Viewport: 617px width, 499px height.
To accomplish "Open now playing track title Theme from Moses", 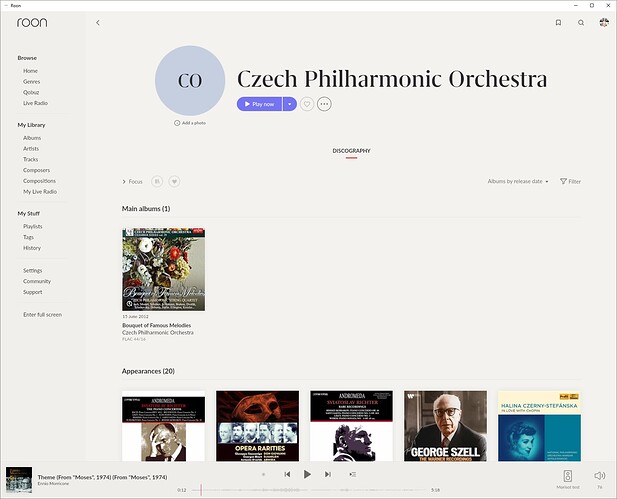I will [x=102, y=477].
